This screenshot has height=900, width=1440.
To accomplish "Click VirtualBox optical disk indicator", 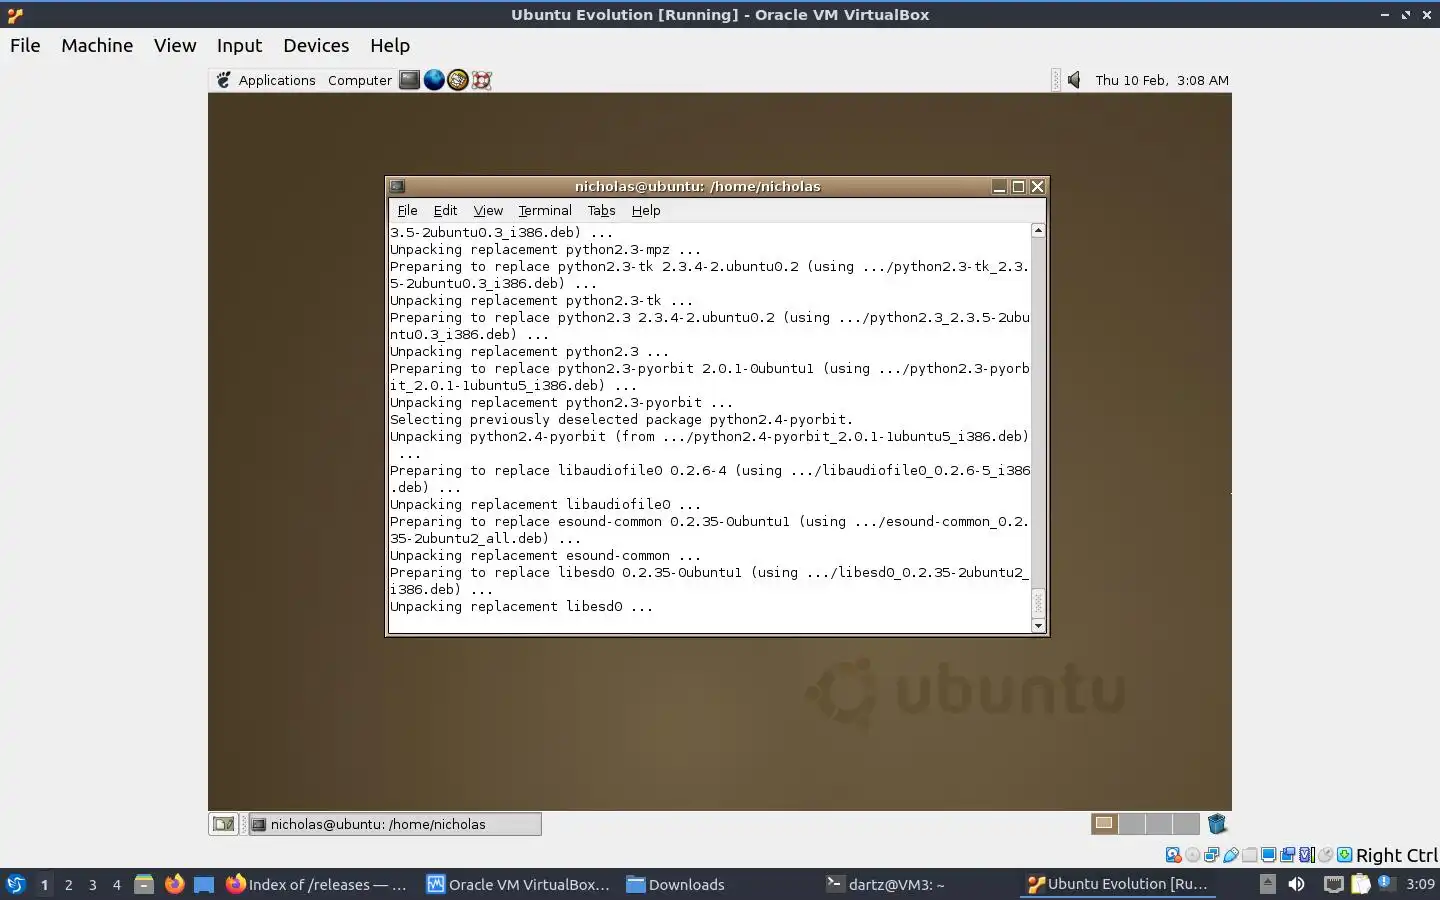I will click(1193, 855).
